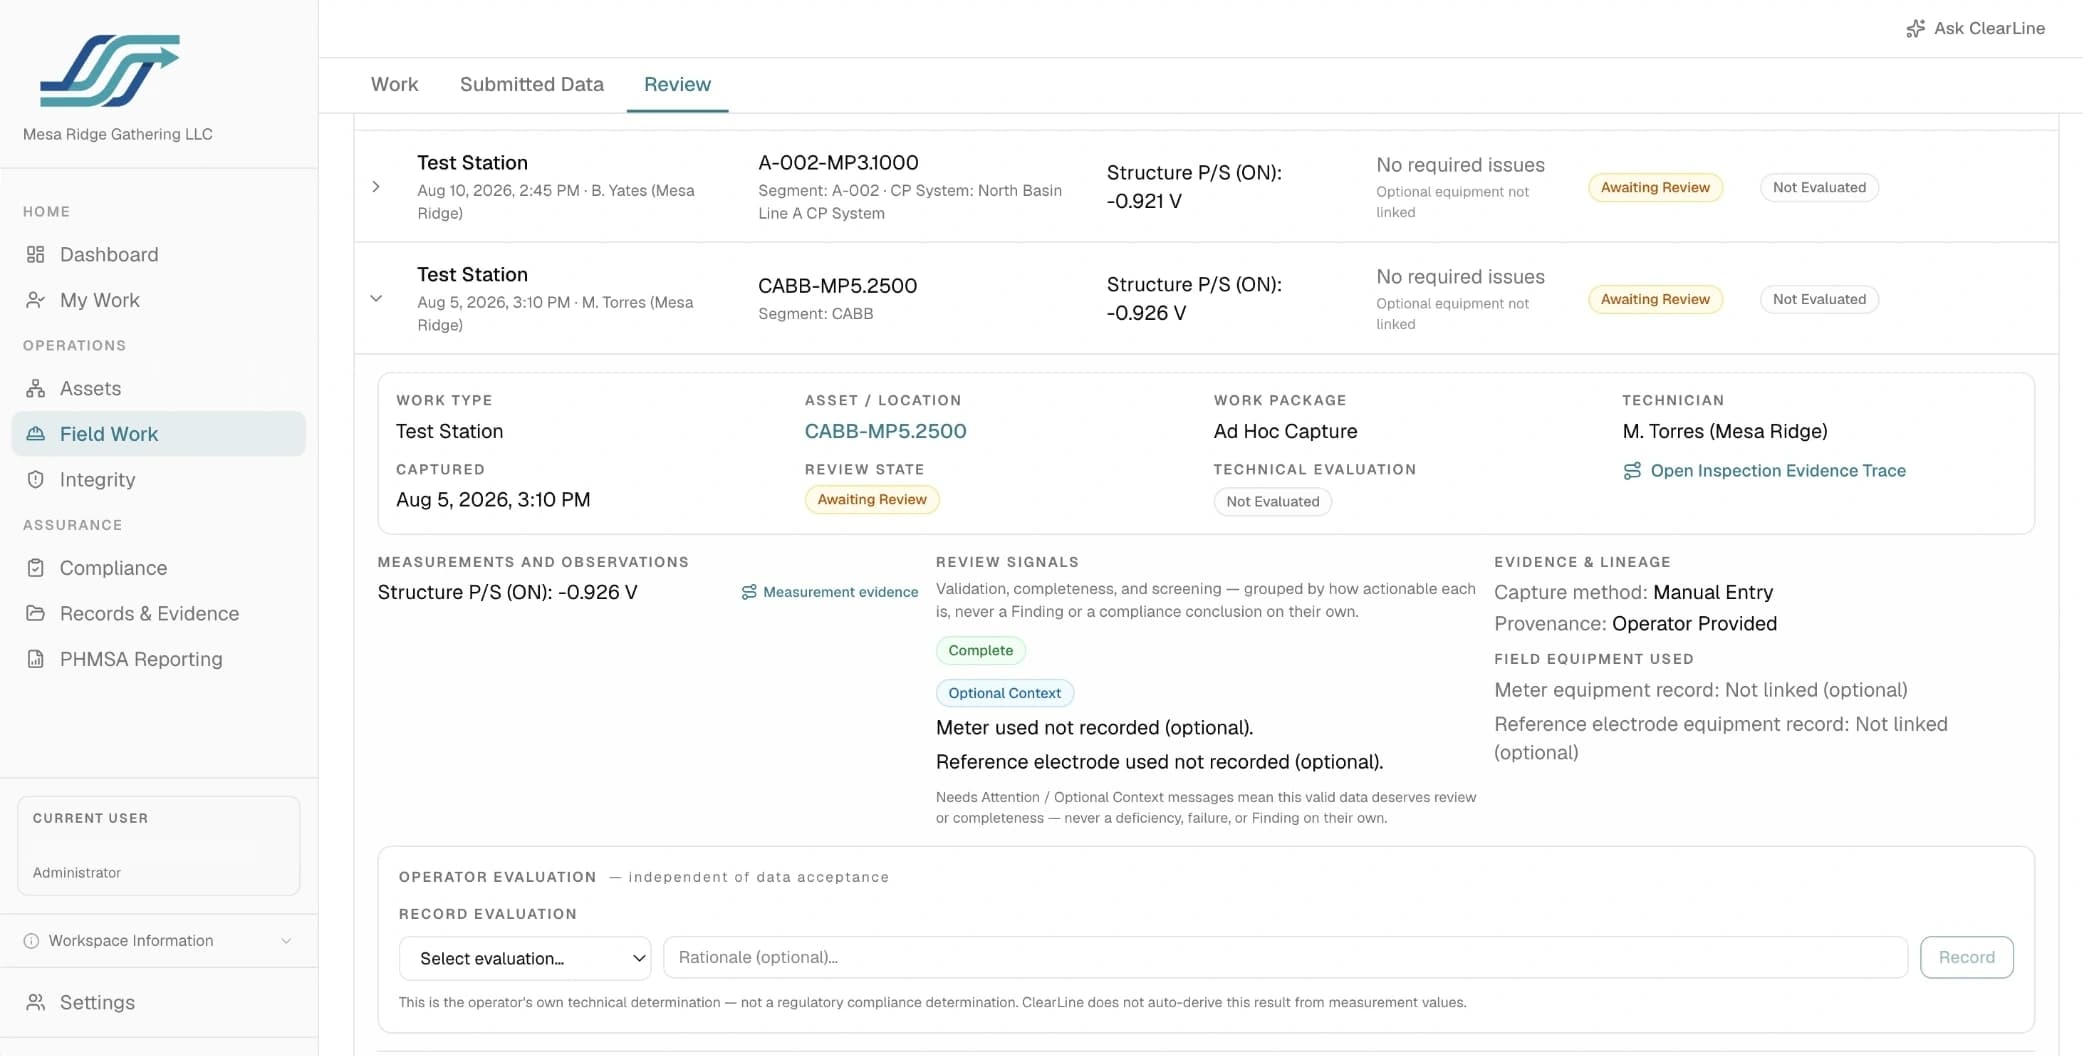This screenshot has width=2083, height=1056.
Task: Click the Ask ClearLine sparkle icon
Action: pyautogui.click(x=1915, y=29)
